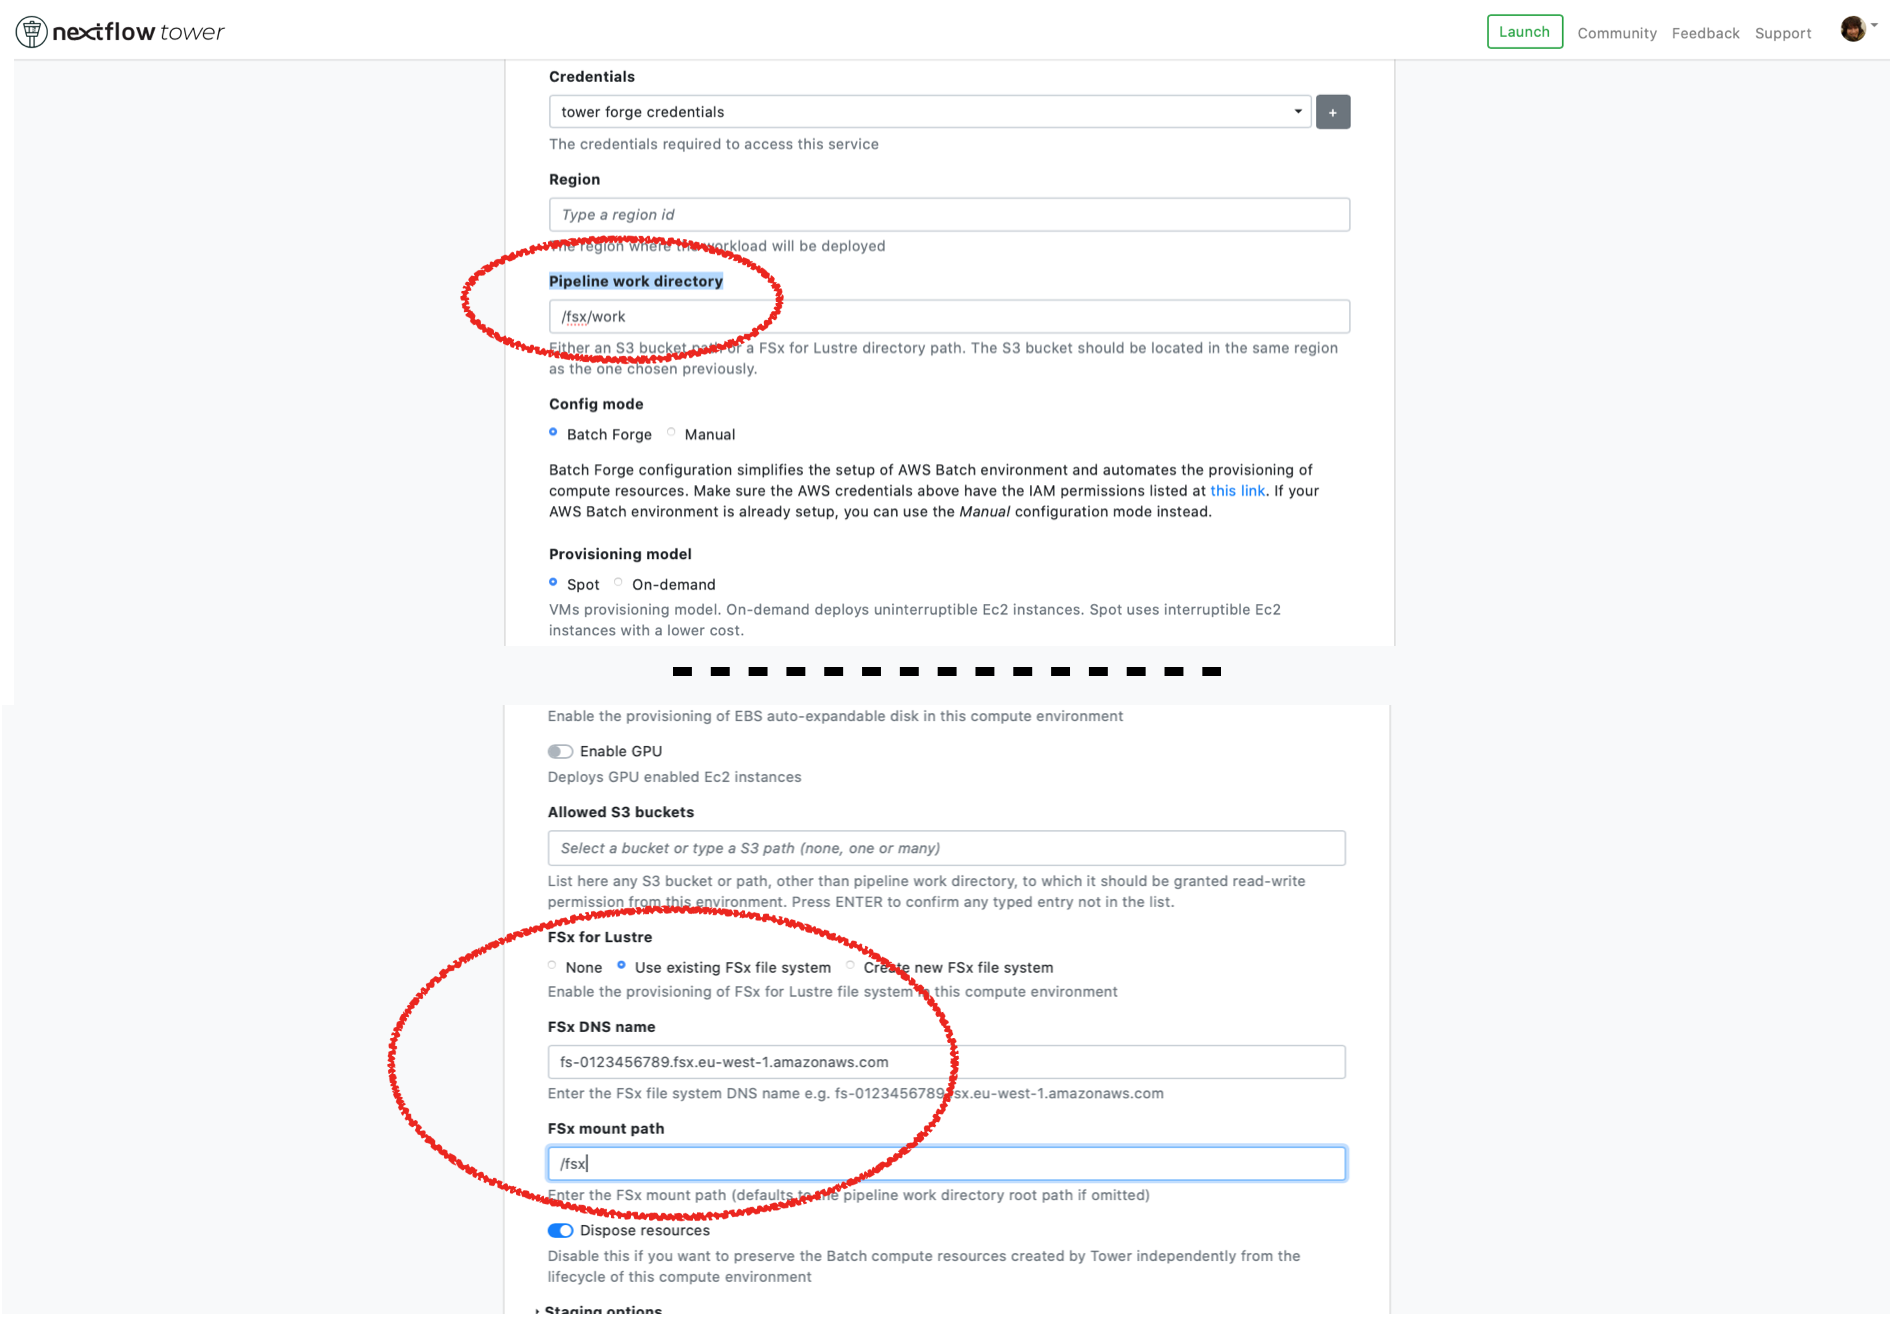The height and width of the screenshot is (1344, 1890).
Task: Open the Feedback menu item
Action: tap(1705, 33)
